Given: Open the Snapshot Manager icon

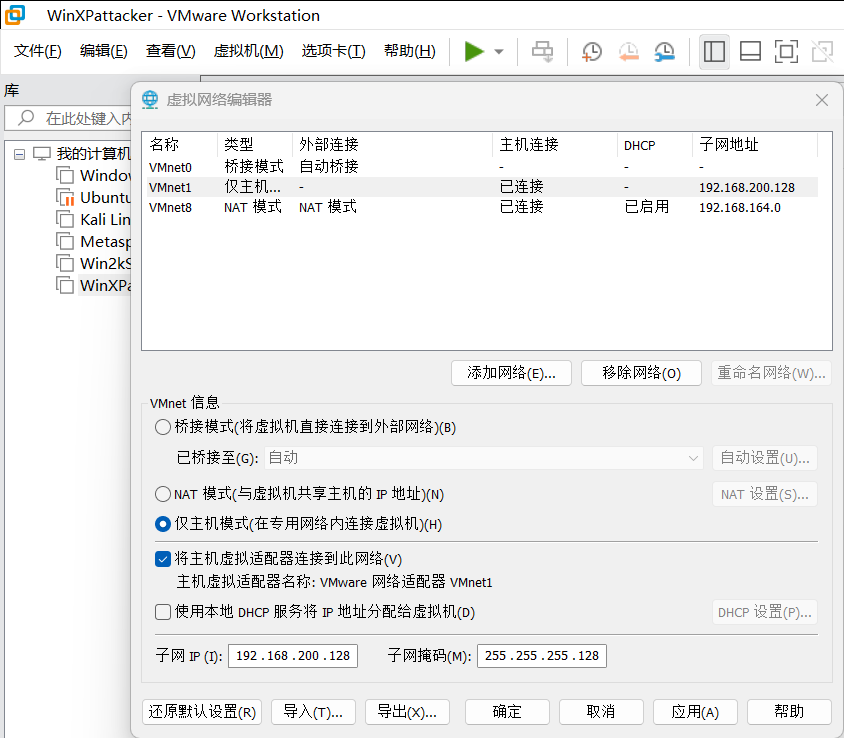Looking at the screenshot, I should (x=665, y=52).
